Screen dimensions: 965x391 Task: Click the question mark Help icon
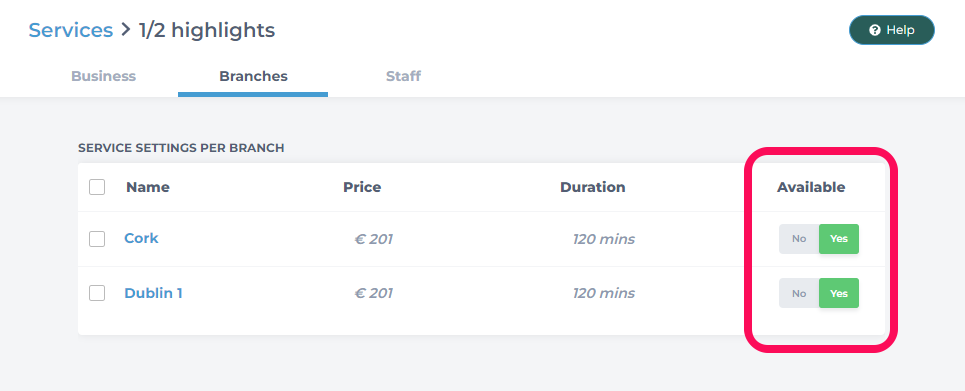875,30
